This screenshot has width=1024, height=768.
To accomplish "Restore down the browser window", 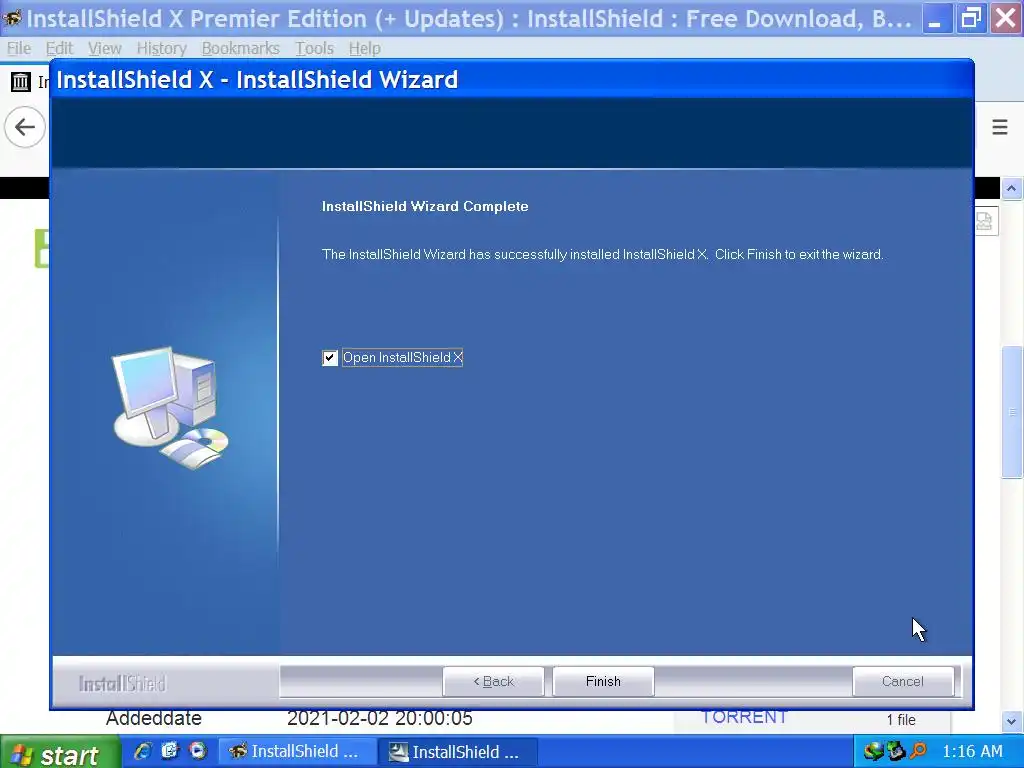I will [971, 18].
